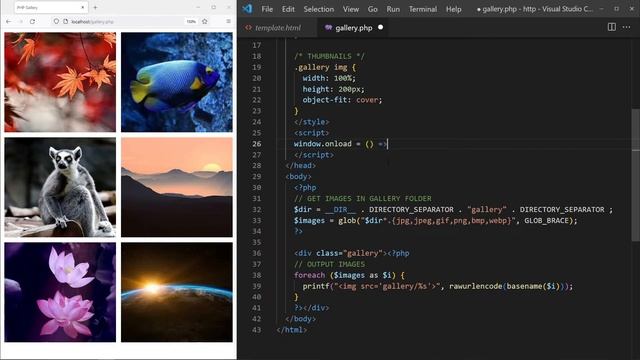Open the File menu

click(267, 9)
